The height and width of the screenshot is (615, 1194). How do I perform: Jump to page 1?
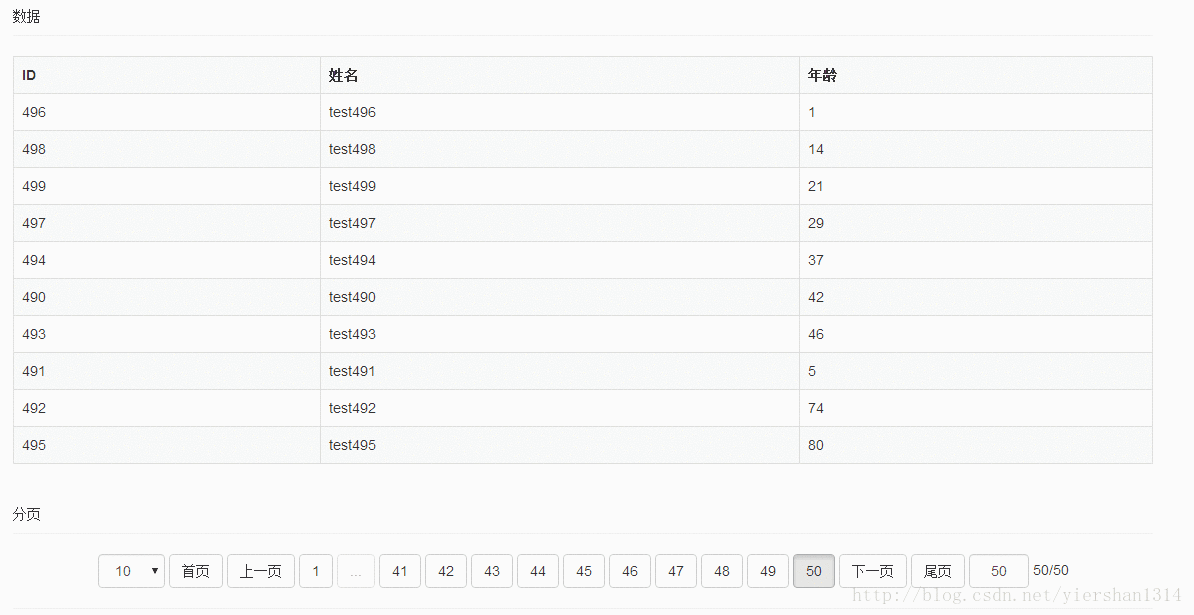coord(316,571)
